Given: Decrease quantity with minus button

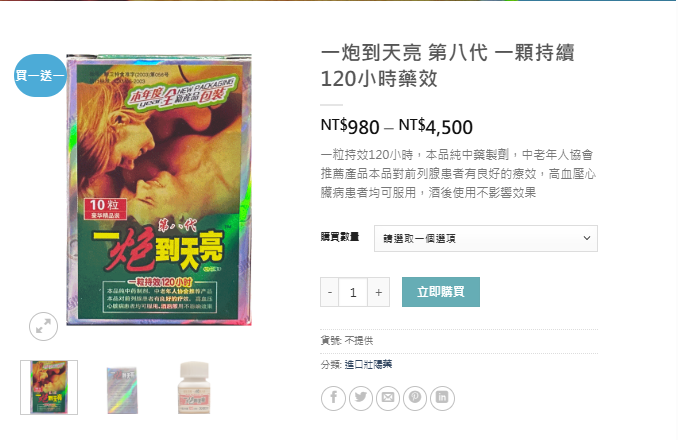Looking at the screenshot, I should (x=329, y=292).
